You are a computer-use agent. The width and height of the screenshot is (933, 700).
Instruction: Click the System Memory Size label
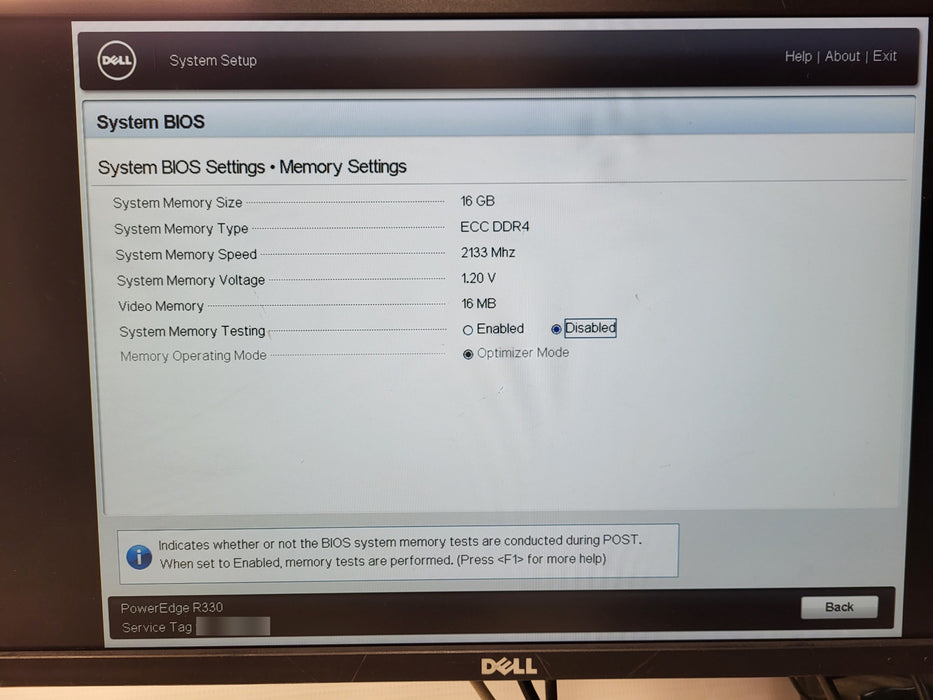(177, 203)
